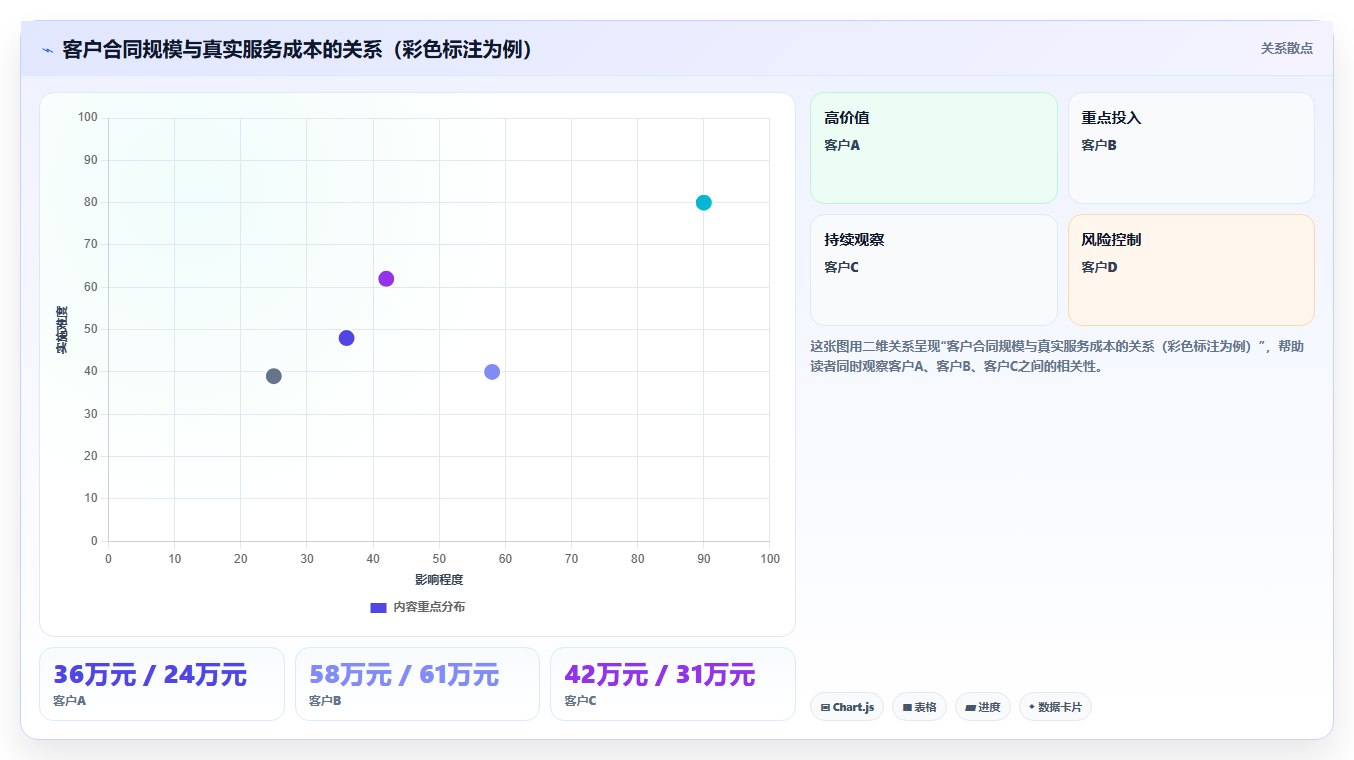Click the 58万元 / 61万元 客户B stat card
1354x760 pixels.
417,684
